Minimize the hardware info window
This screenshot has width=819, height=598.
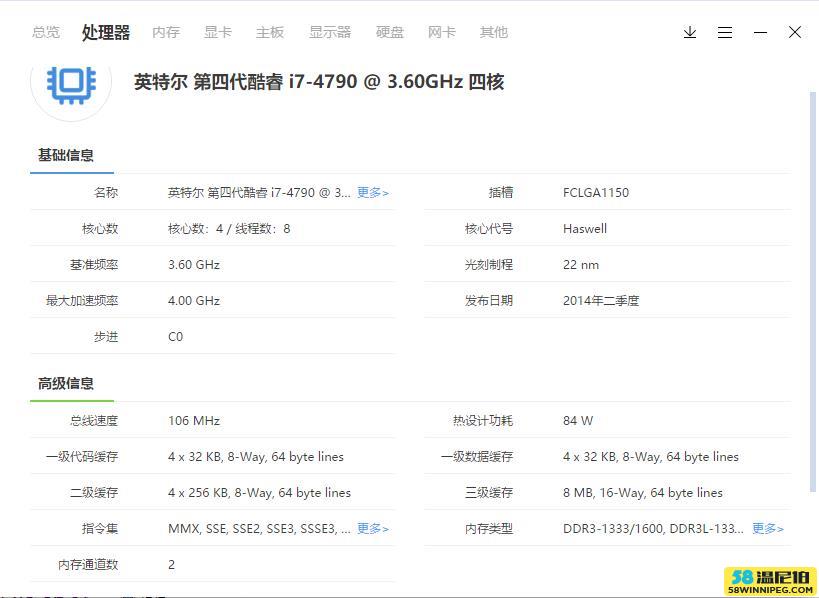click(x=760, y=32)
